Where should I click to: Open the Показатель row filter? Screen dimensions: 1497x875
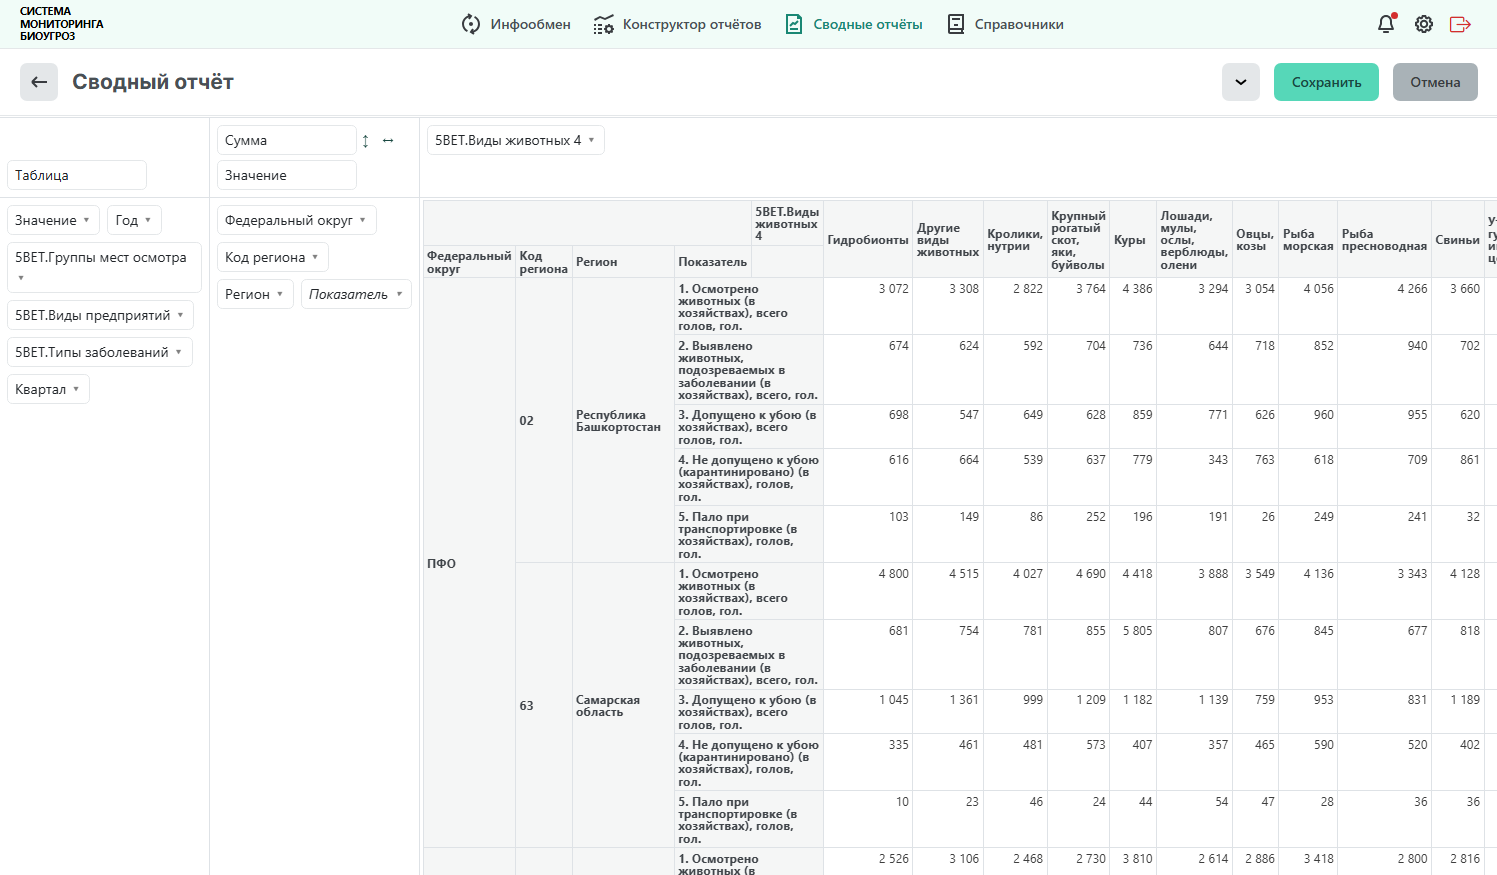point(356,294)
